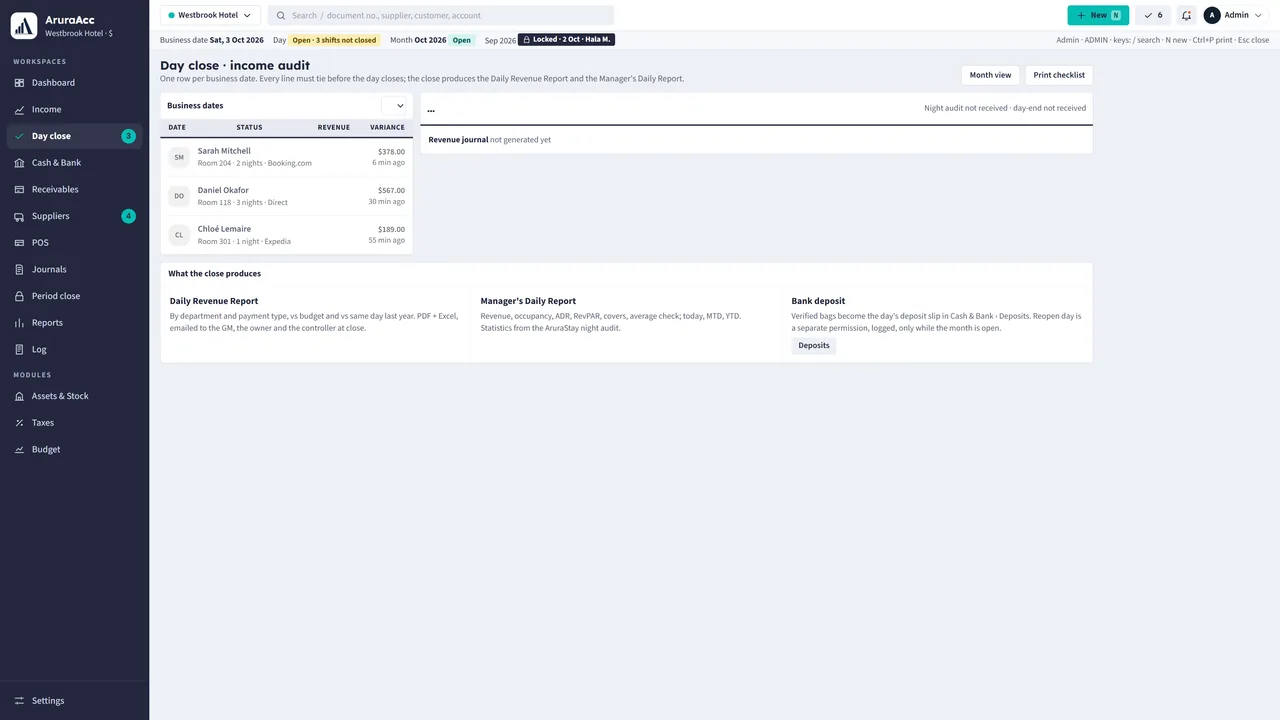Click the 'Open · 3 shifts not closed' badge
Viewport: 1280px width, 720px height.
(x=335, y=40)
